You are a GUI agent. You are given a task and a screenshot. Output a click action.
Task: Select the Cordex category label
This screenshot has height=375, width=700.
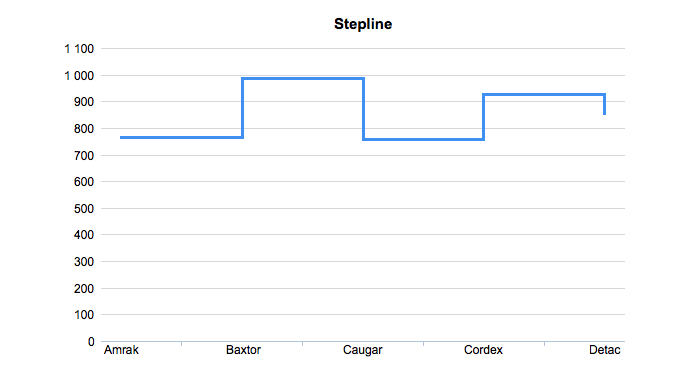[x=483, y=350]
